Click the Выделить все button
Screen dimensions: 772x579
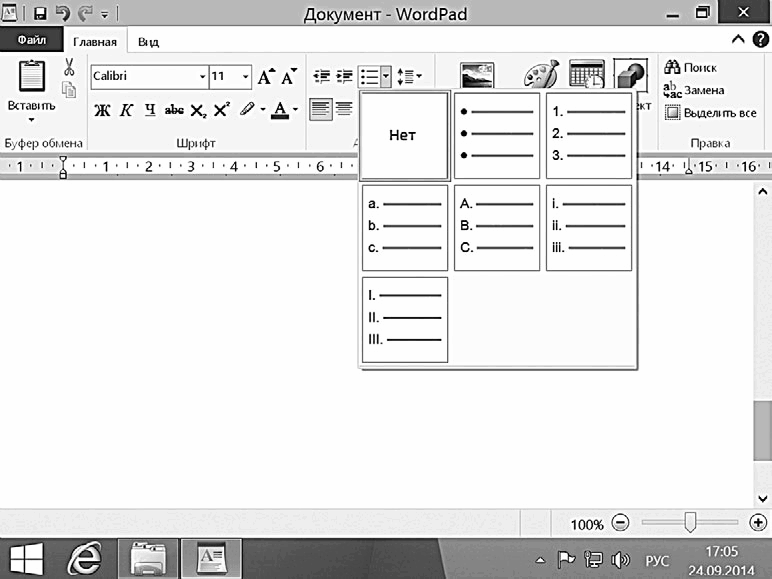711,113
